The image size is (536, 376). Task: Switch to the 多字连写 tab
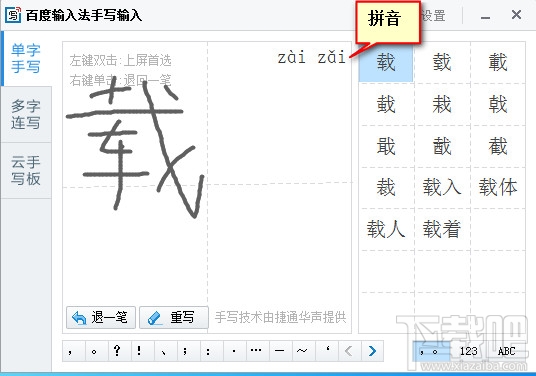(x=26, y=114)
